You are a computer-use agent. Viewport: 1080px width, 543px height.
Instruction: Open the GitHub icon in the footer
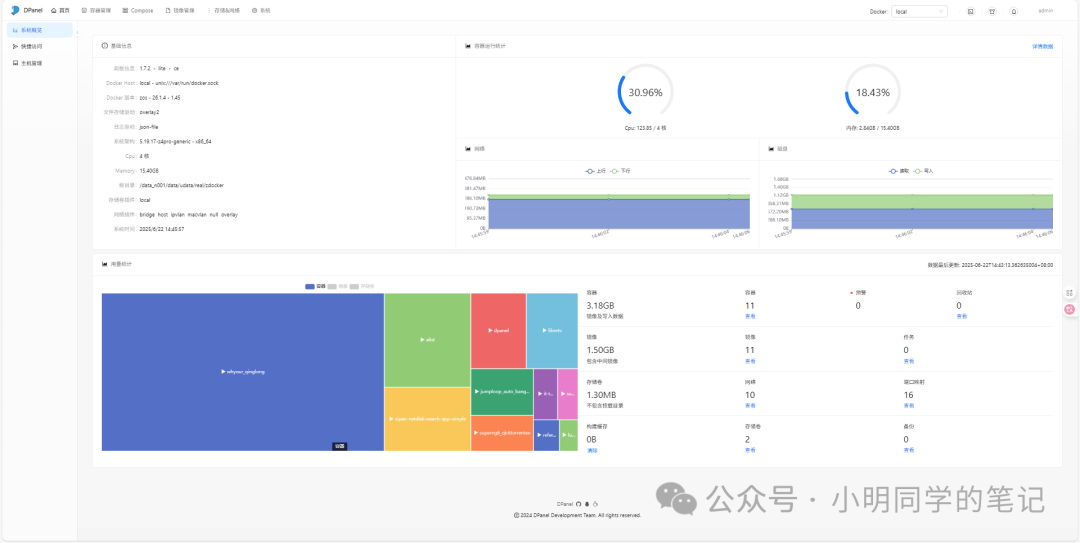pyautogui.click(x=579, y=504)
